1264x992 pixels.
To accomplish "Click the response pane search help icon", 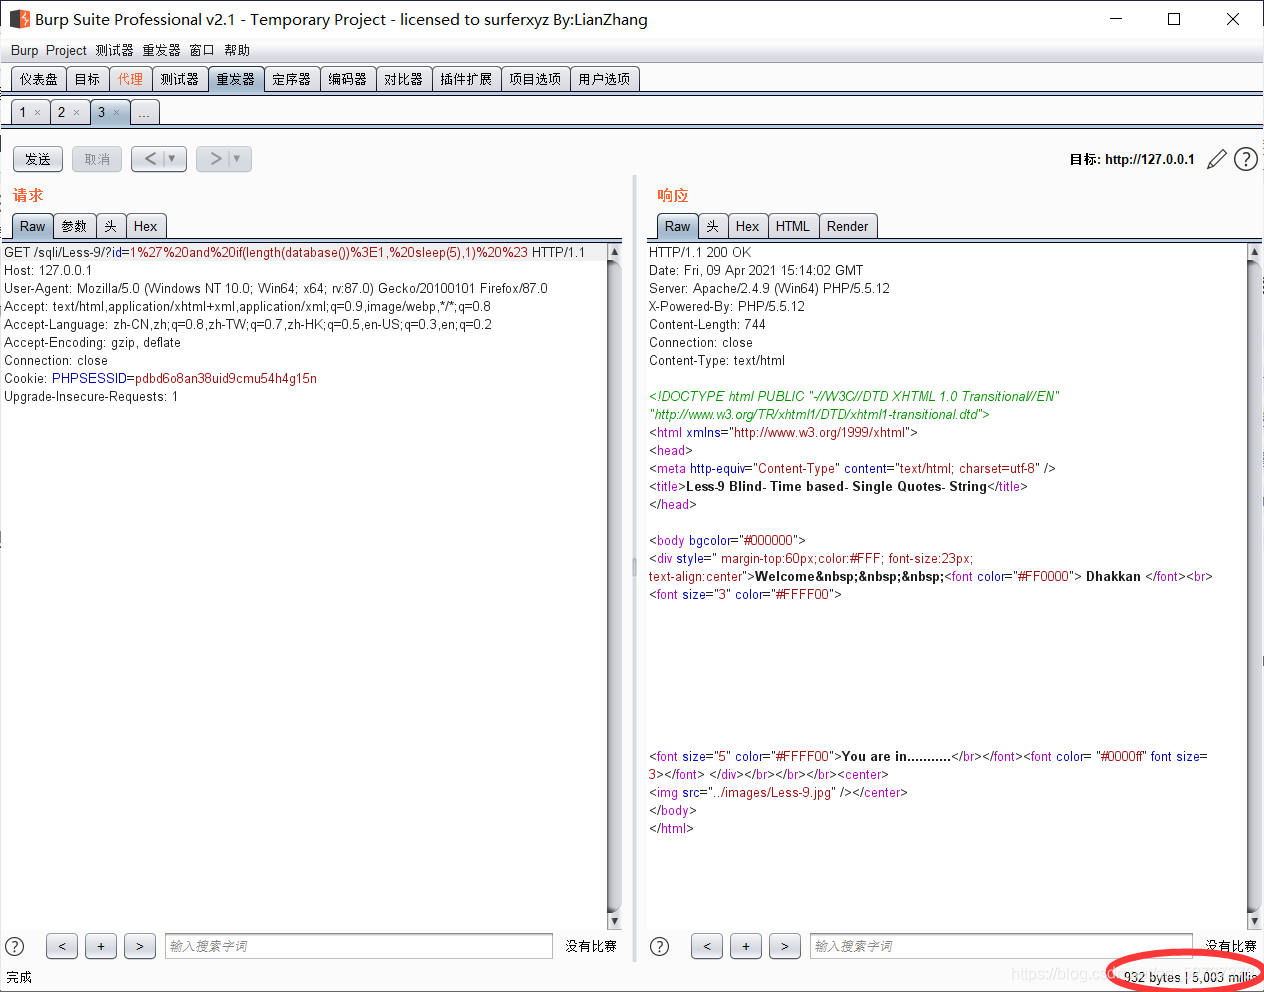I will tap(660, 946).
